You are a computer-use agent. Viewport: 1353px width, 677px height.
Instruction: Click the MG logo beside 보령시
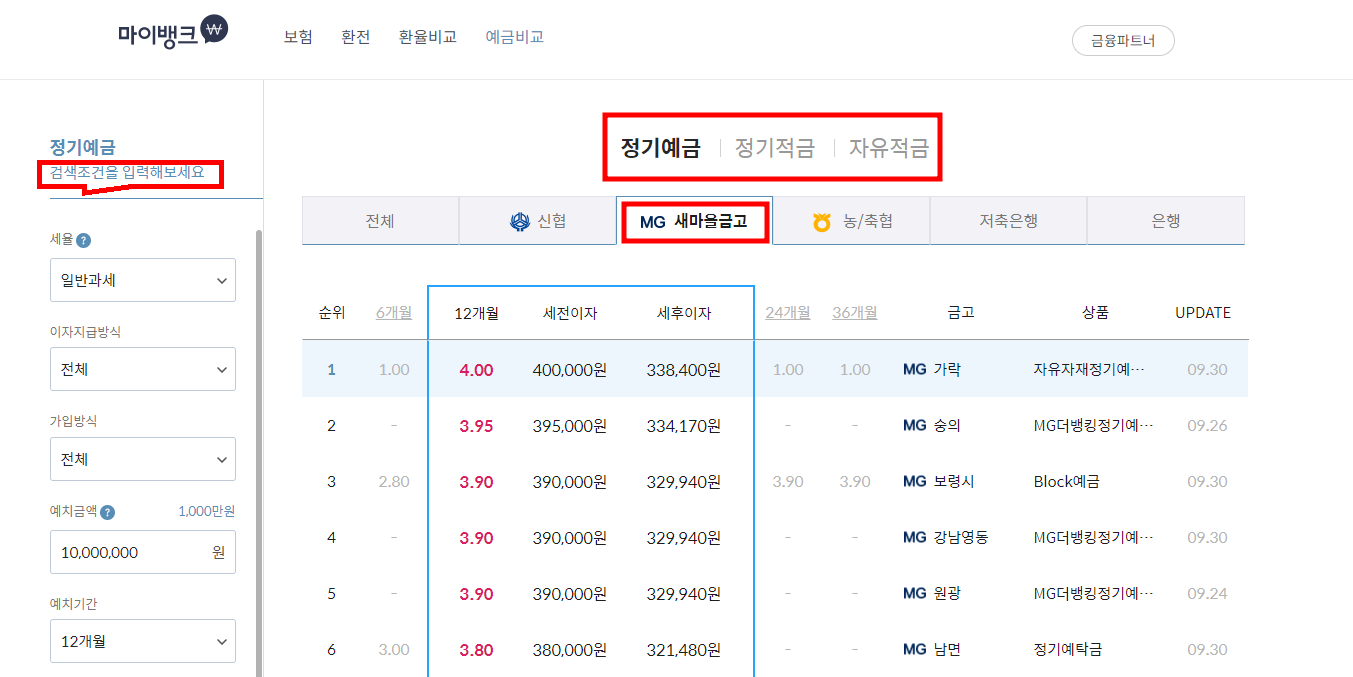pyautogui.click(x=914, y=481)
